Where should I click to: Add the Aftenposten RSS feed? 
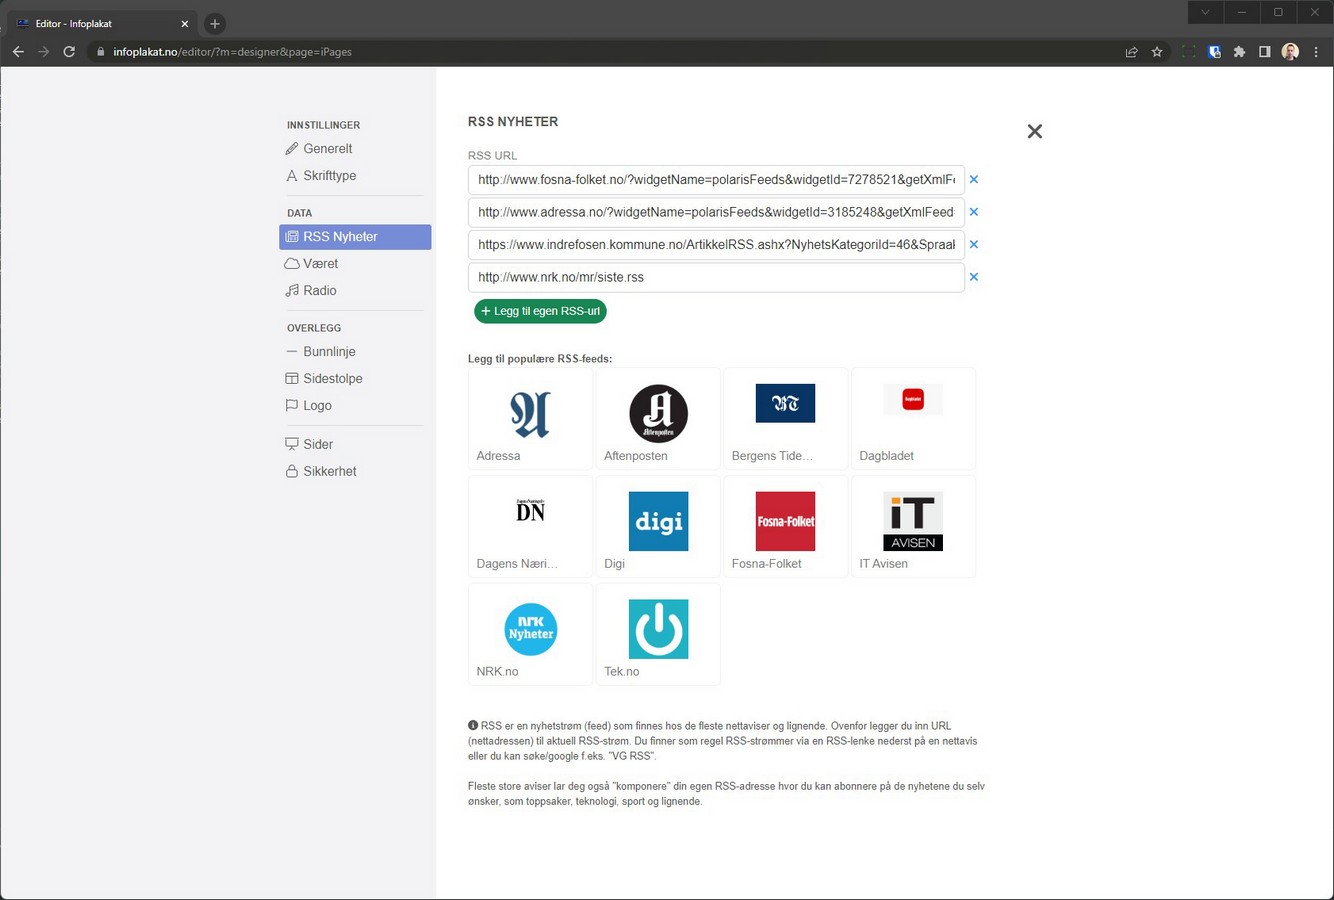pyautogui.click(x=658, y=414)
